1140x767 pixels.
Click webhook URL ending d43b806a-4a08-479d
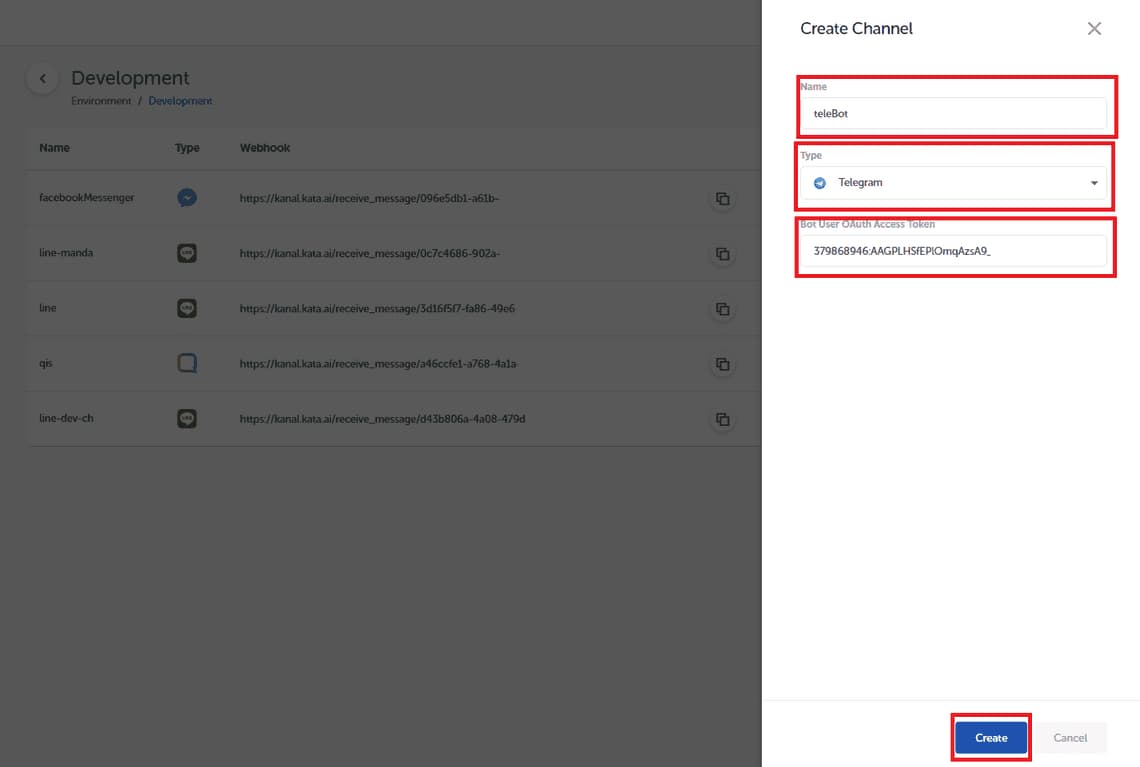[x=382, y=419]
